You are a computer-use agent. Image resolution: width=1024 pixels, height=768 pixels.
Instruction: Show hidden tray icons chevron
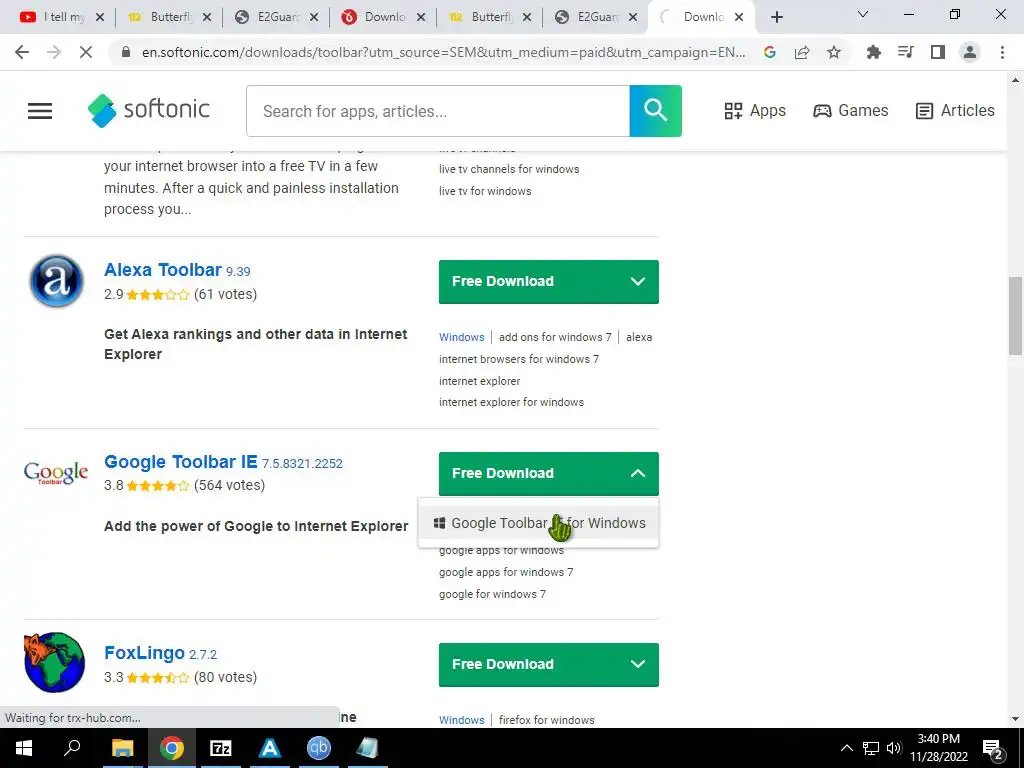846,748
